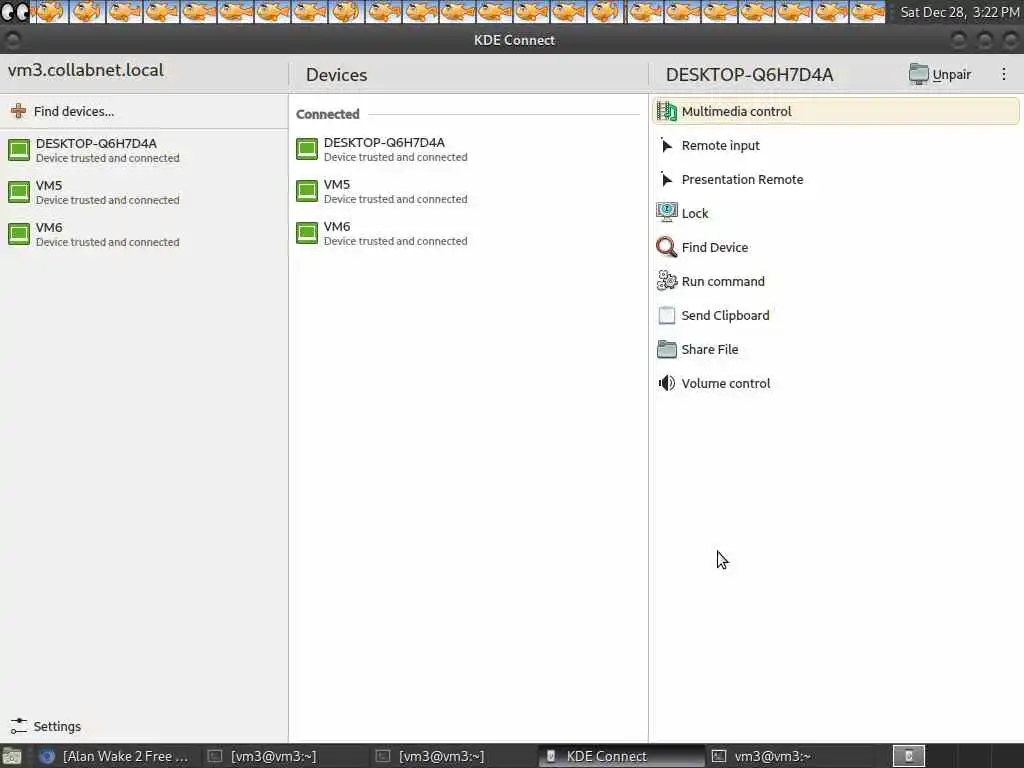
Task: Click the eyes applet in top panel
Action: click(14, 11)
